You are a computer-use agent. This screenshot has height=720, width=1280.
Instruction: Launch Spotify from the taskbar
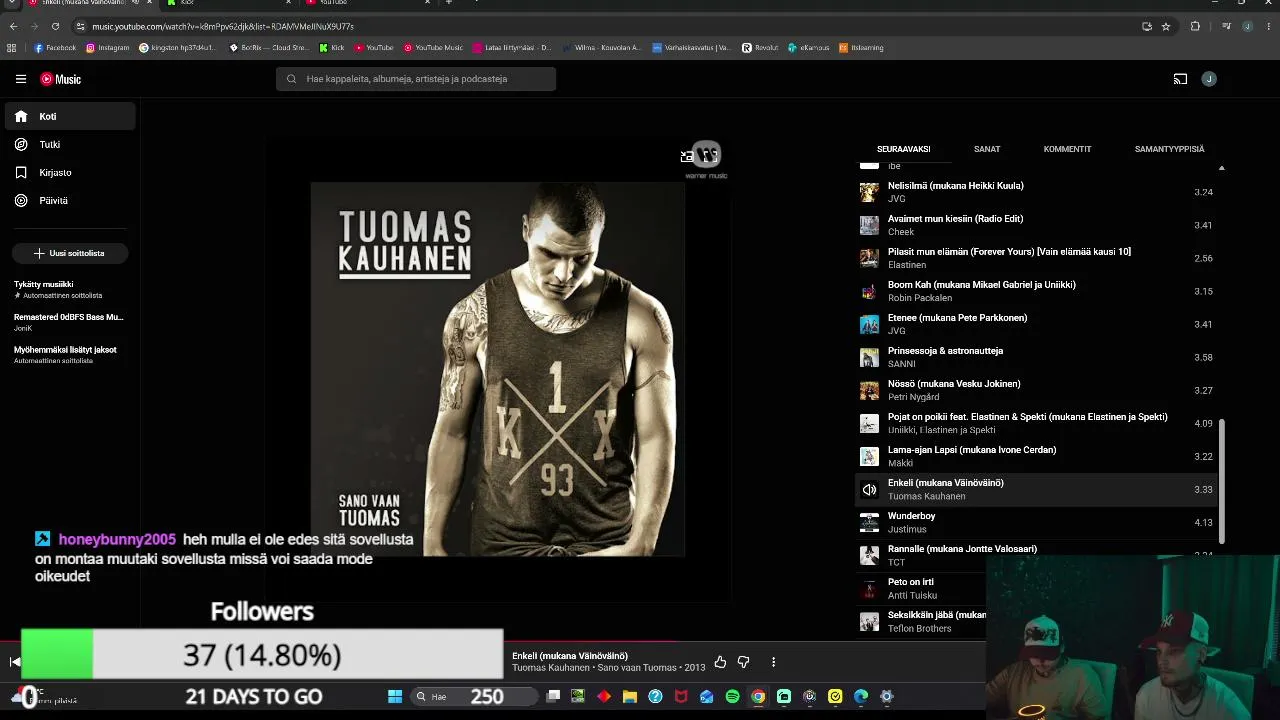[732, 696]
